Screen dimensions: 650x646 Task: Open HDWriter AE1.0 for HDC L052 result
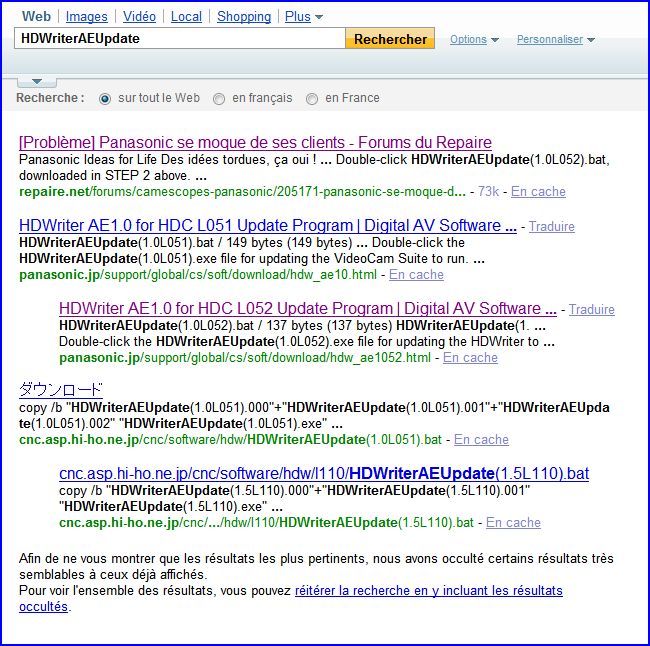(308, 308)
